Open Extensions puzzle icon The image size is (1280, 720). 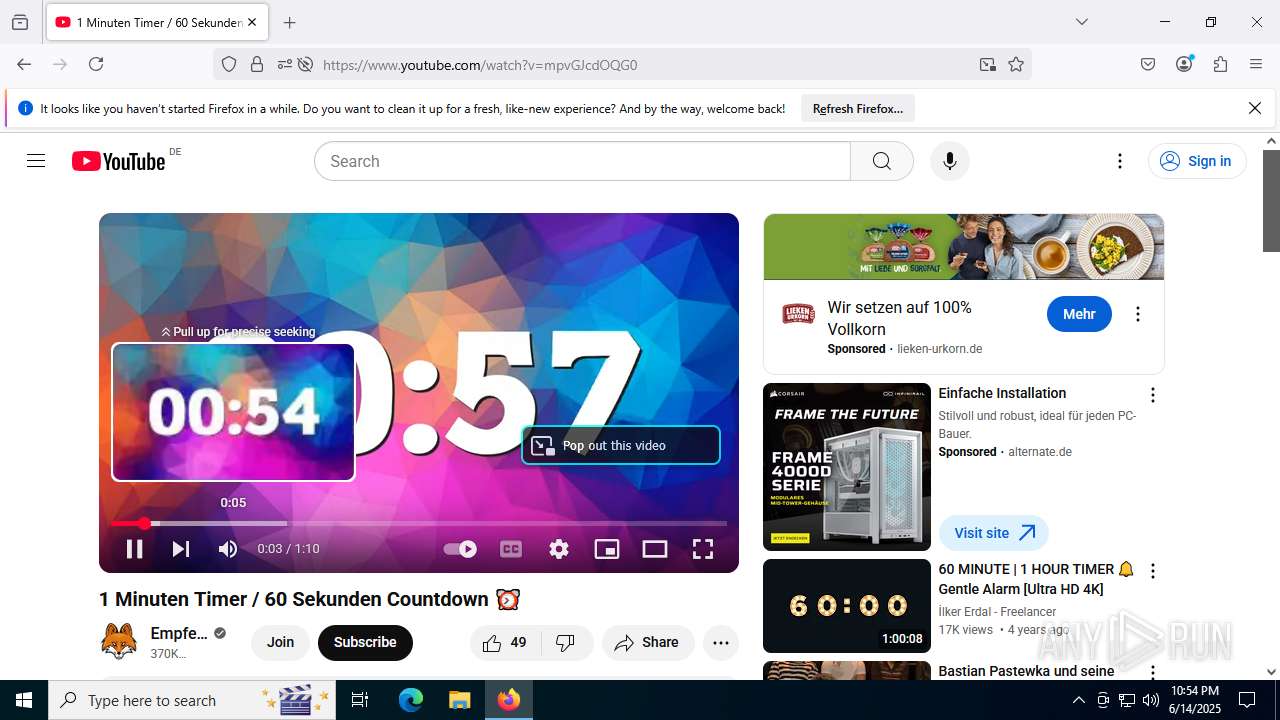1220,64
